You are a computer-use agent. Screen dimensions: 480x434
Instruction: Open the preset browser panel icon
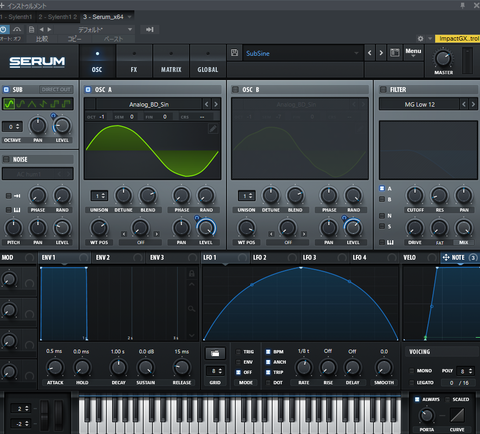coord(395,53)
